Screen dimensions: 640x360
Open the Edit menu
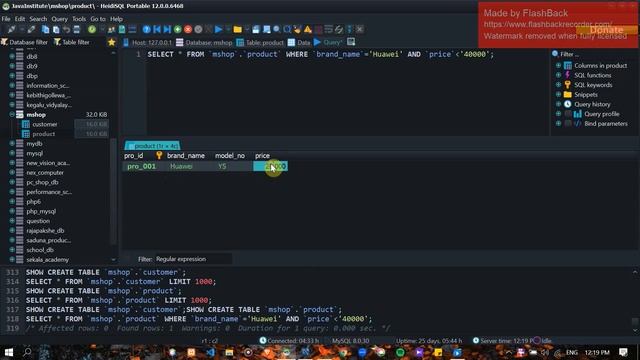20,19
